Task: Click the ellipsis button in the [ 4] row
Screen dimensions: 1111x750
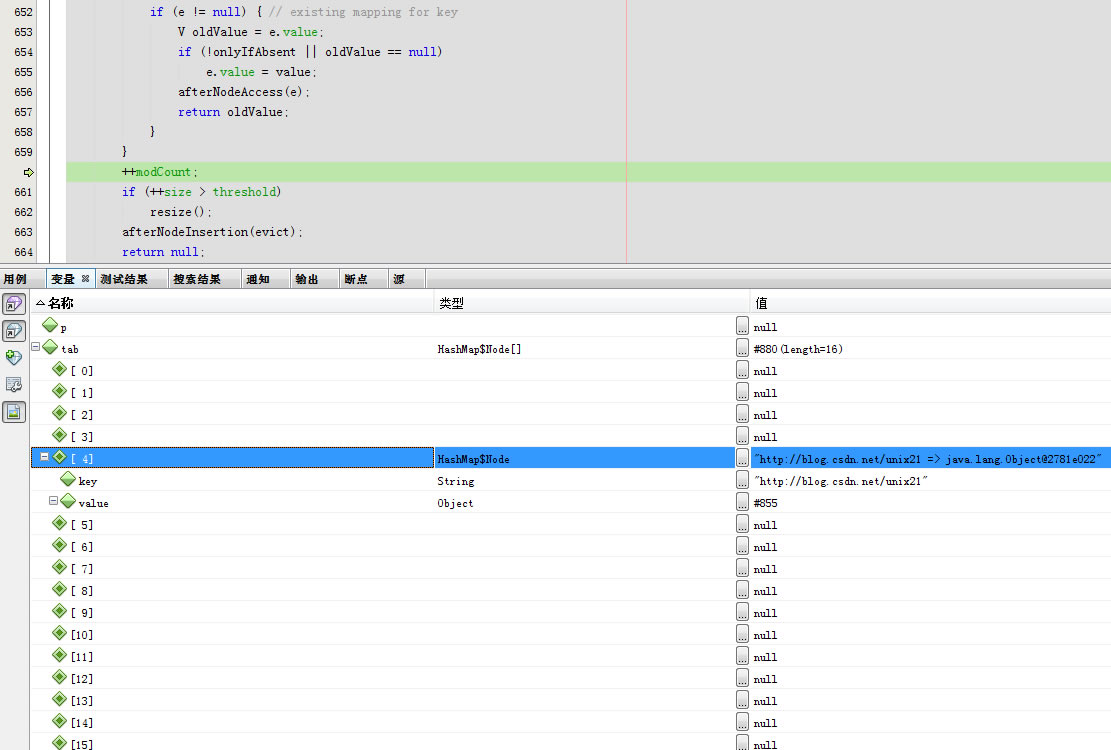Action: pyautogui.click(x=743, y=458)
